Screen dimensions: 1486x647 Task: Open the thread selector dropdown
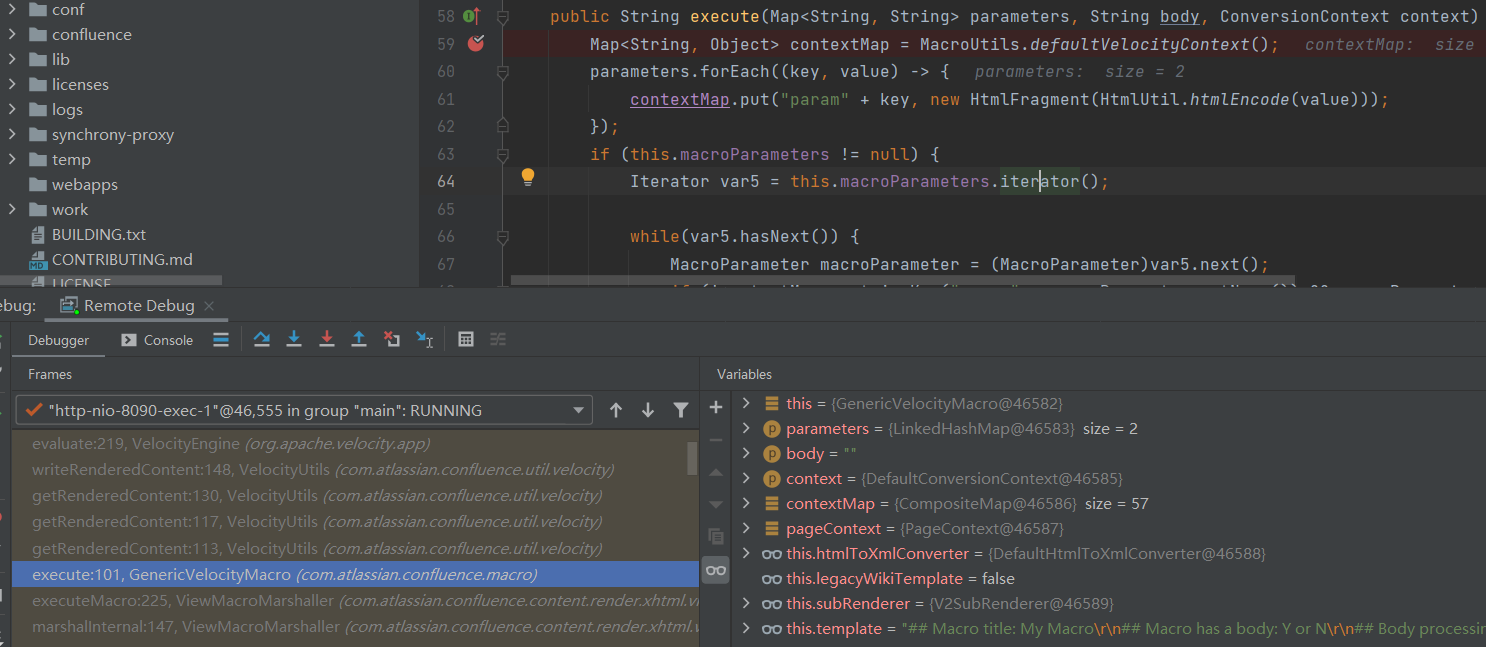click(578, 411)
